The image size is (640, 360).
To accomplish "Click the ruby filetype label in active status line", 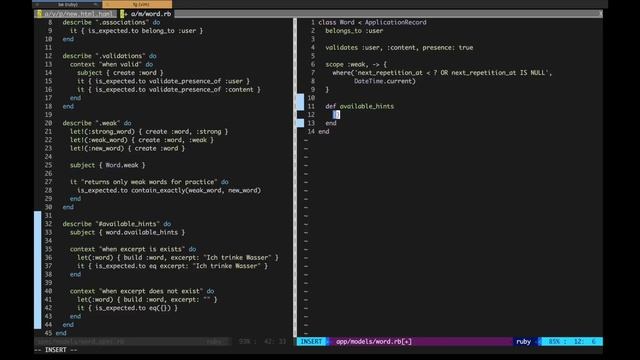I will click(x=523, y=342).
